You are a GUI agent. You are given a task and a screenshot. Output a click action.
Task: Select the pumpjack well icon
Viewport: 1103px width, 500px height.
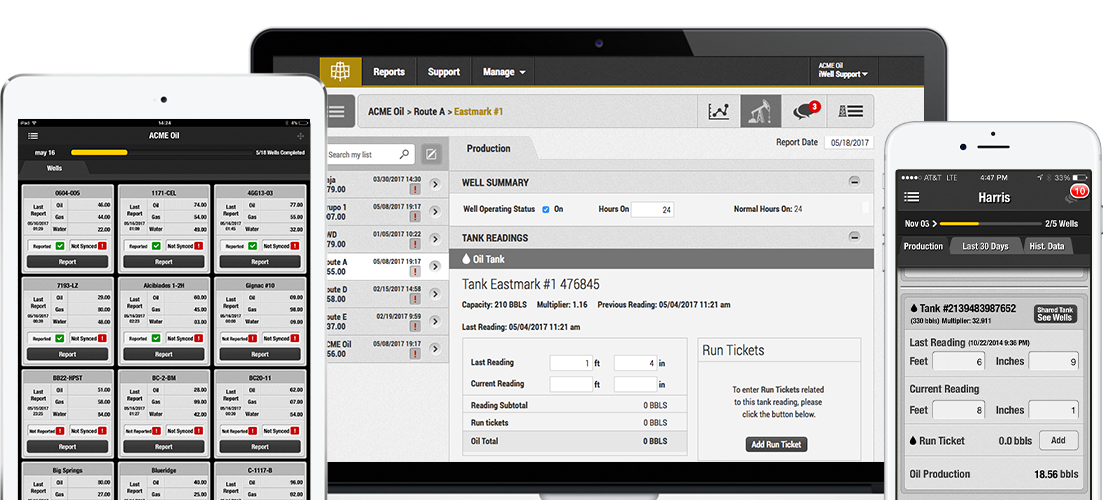tap(760, 111)
